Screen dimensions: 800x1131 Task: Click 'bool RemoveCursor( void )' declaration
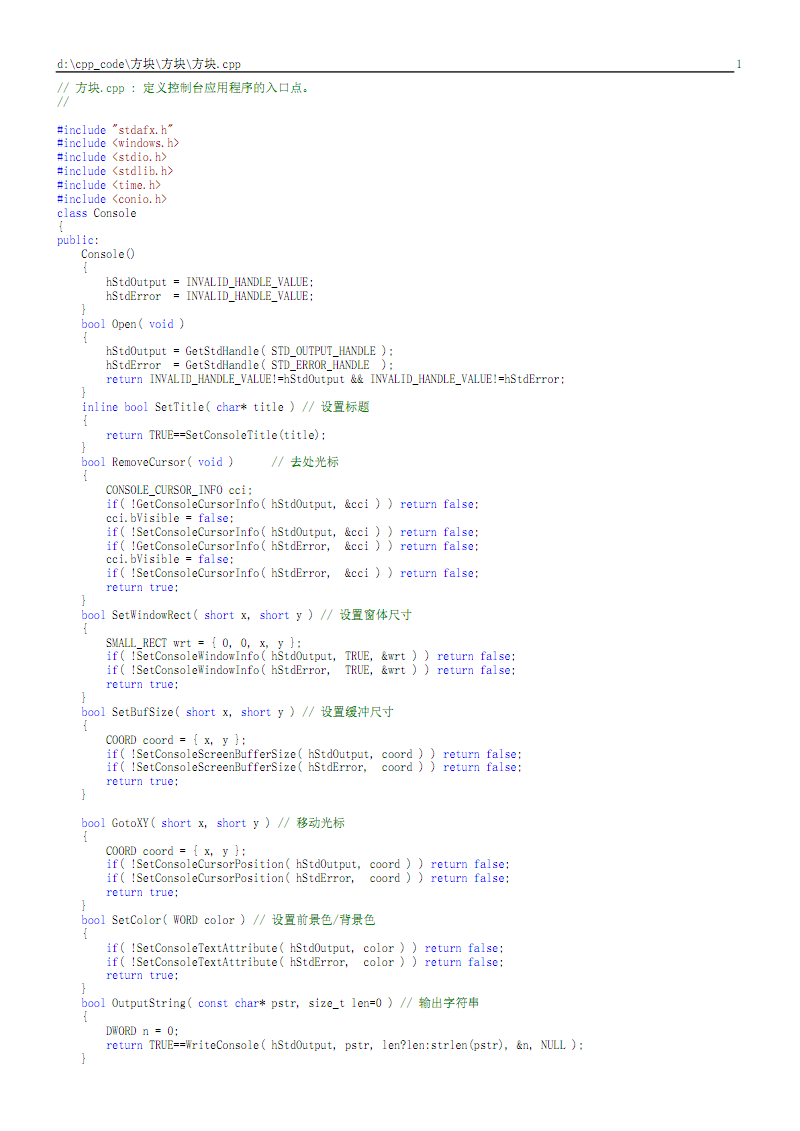pyautogui.click(x=157, y=462)
